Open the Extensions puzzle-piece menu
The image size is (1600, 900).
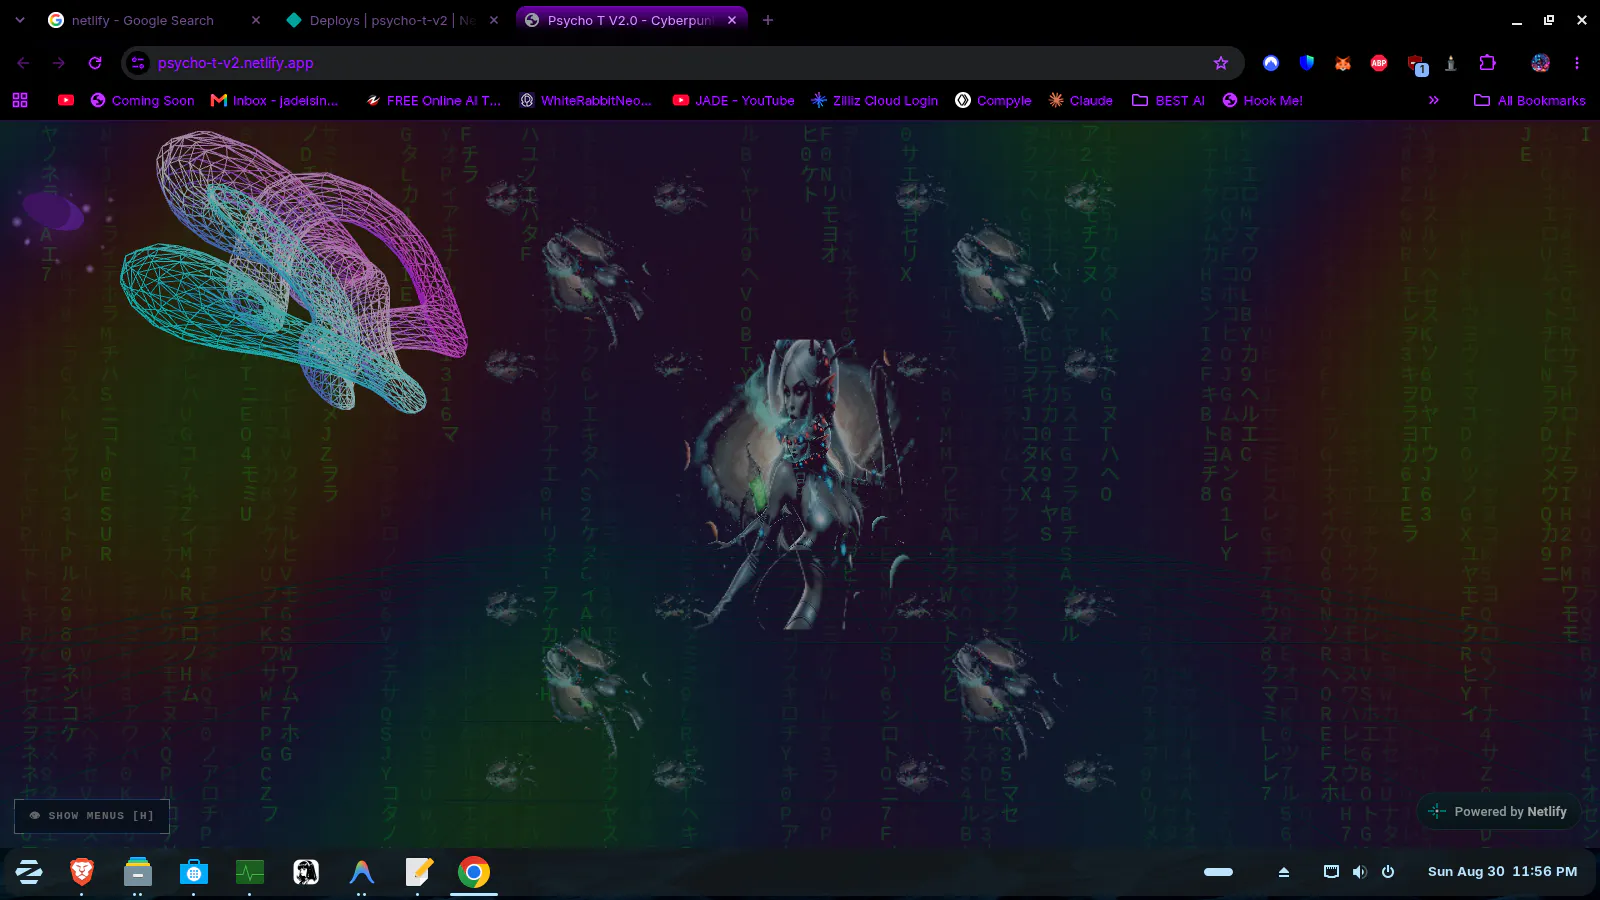tap(1487, 63)
